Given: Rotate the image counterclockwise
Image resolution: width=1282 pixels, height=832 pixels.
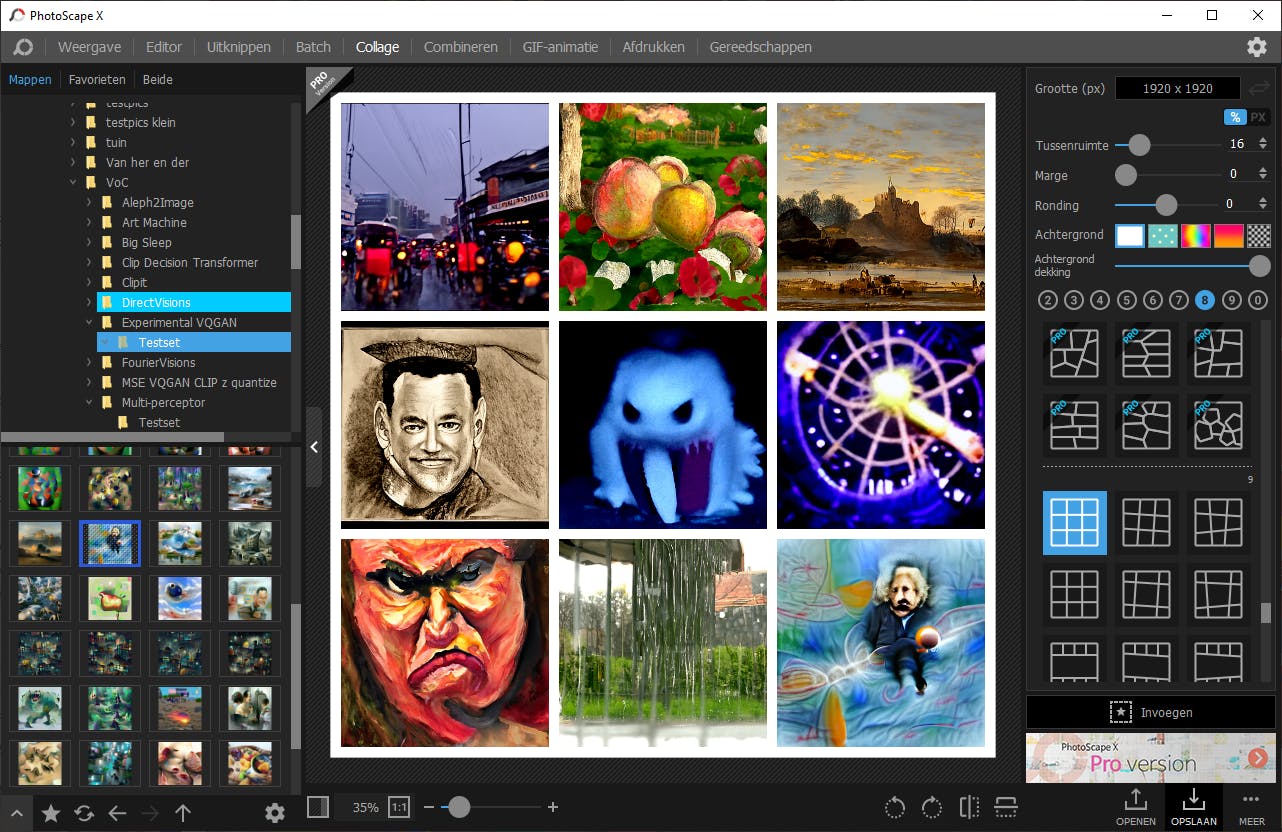Looking at the screenshot, I should 895,807.
